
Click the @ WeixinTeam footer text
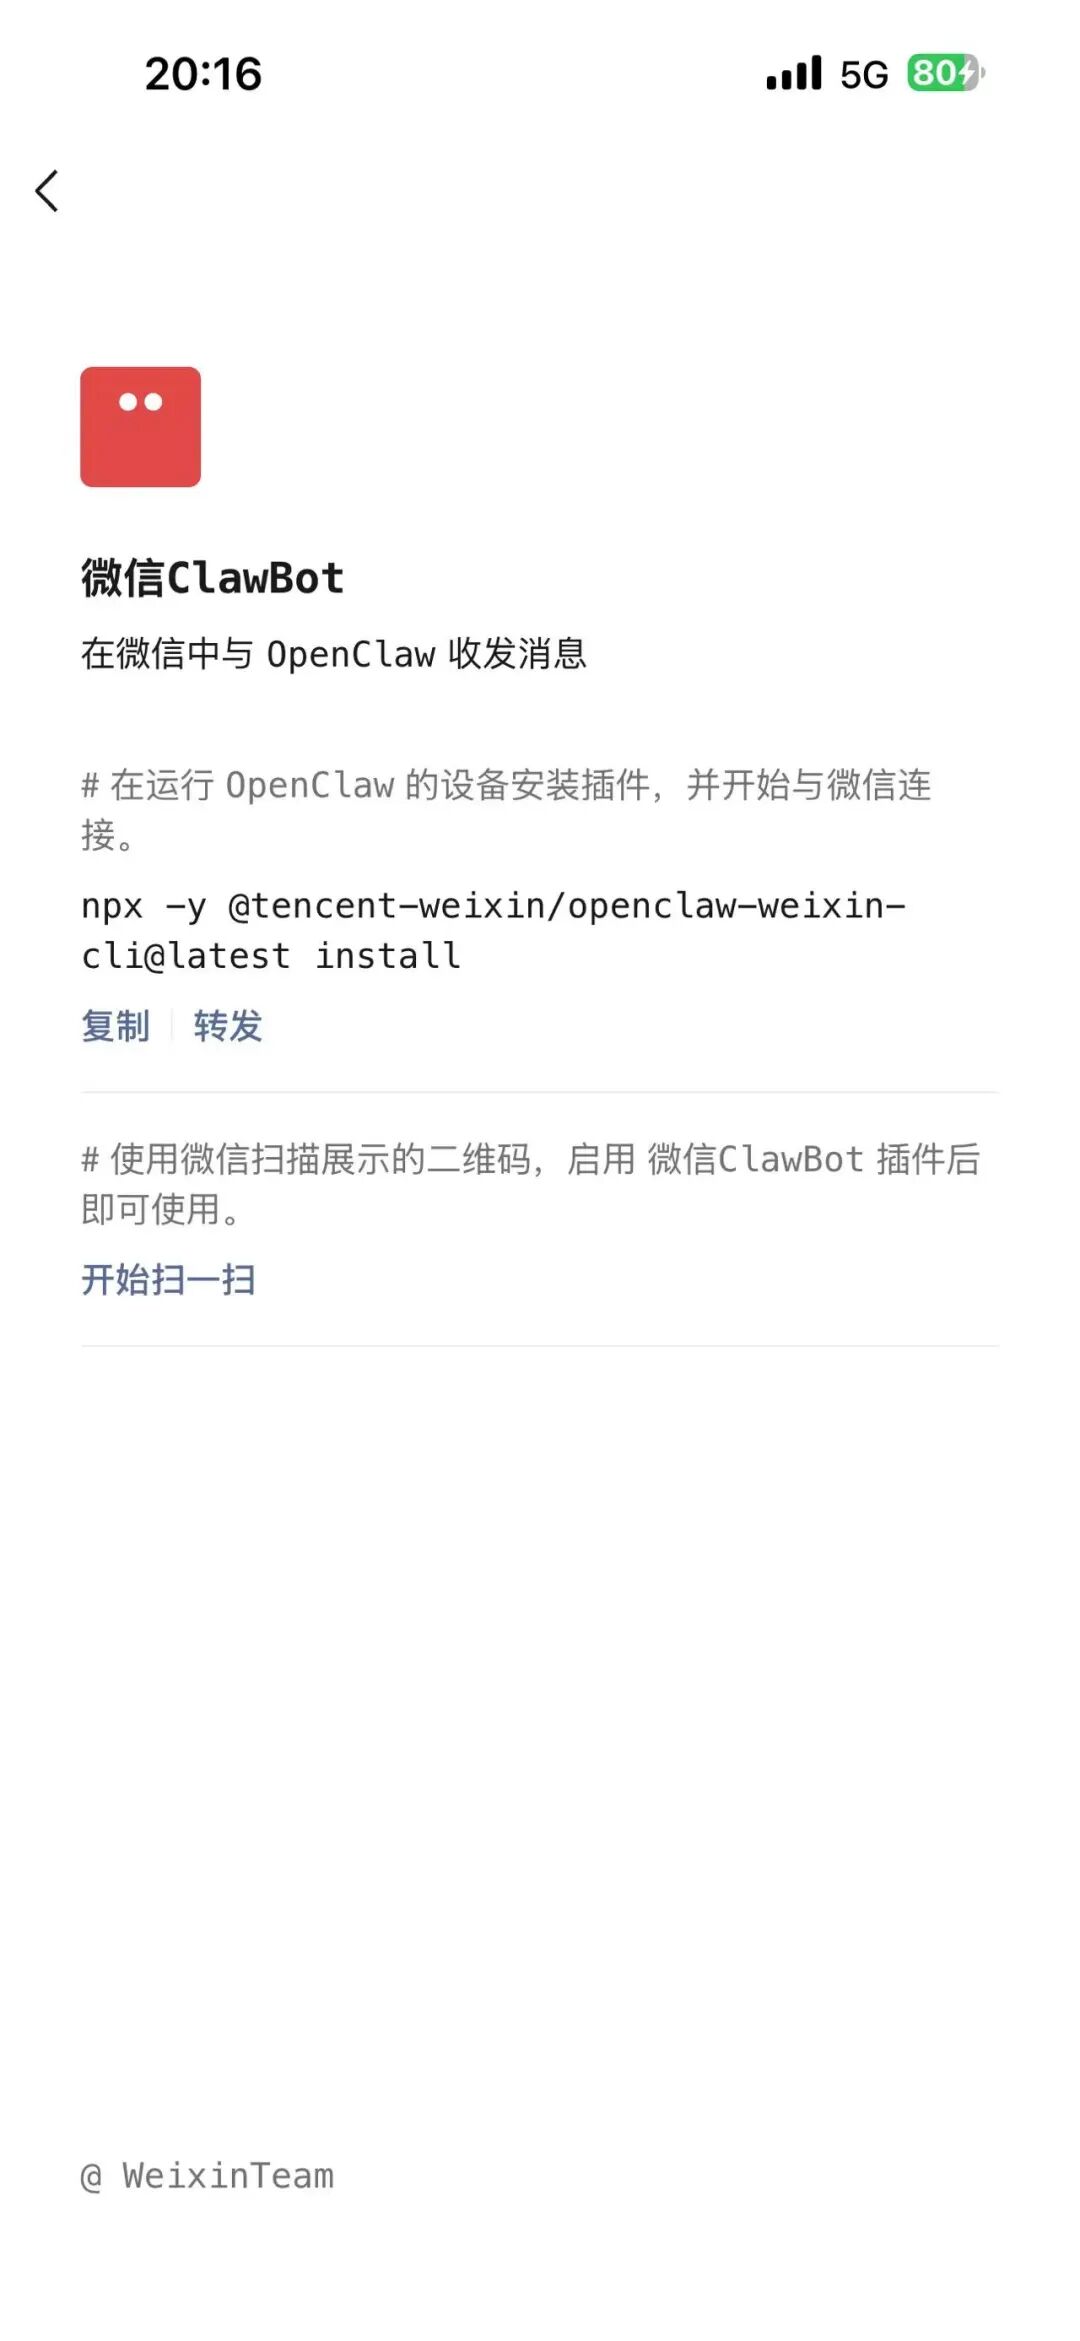pos(207,2176)
